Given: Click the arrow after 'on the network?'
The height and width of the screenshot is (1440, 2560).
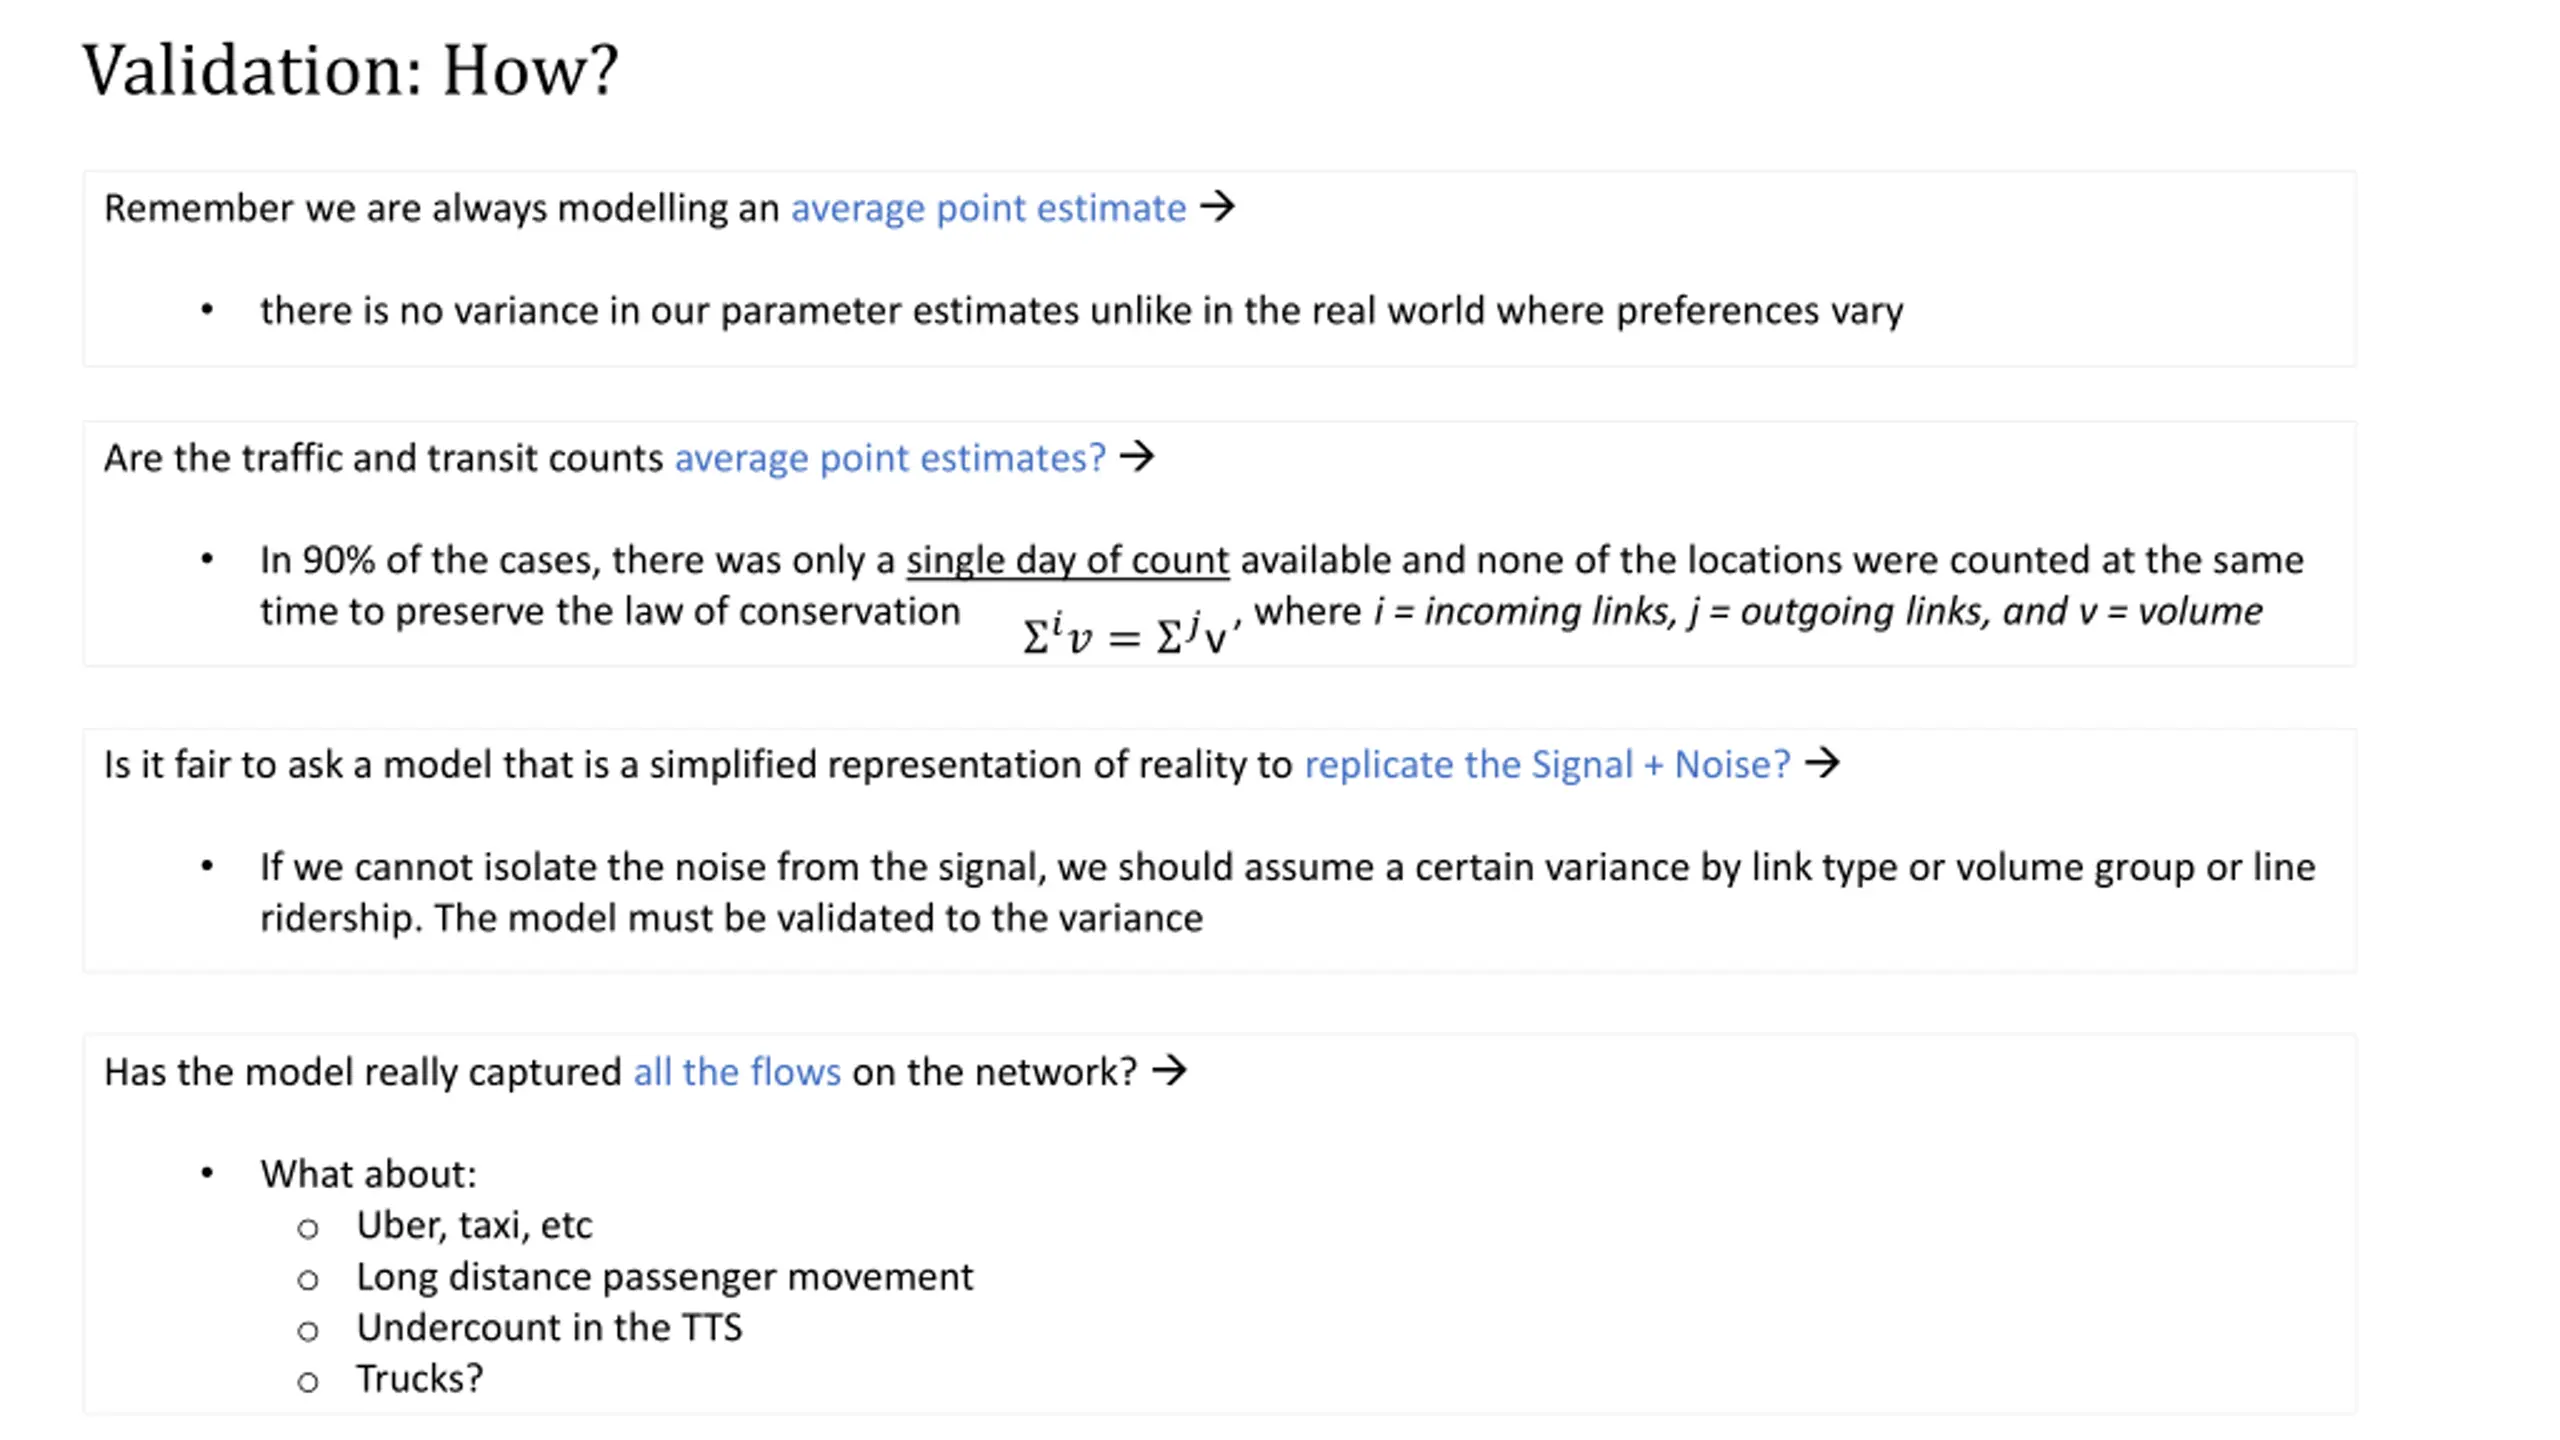Looking at the screenshot, I should point(1169,1071).
